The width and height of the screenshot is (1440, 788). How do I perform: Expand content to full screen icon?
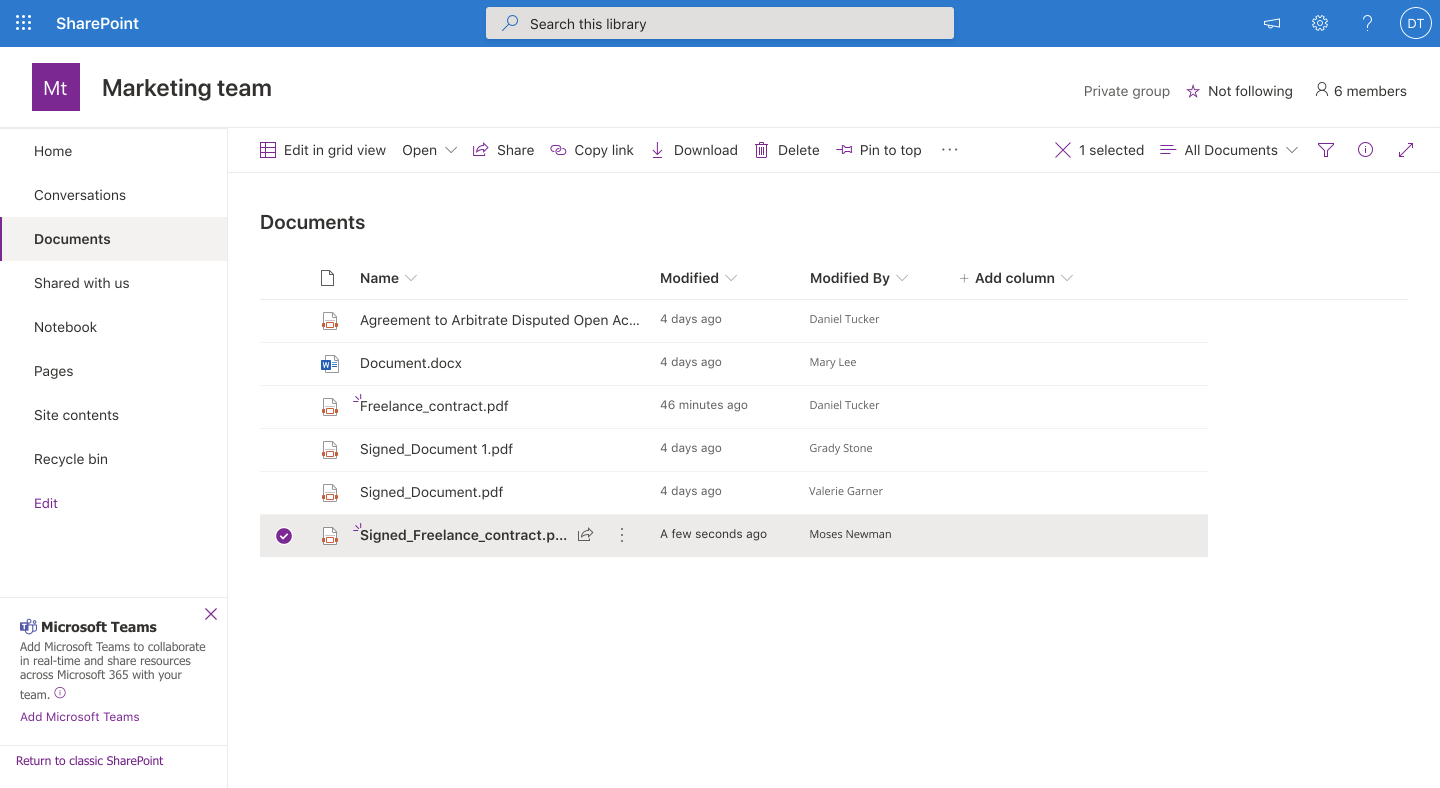click(1406, 150)
